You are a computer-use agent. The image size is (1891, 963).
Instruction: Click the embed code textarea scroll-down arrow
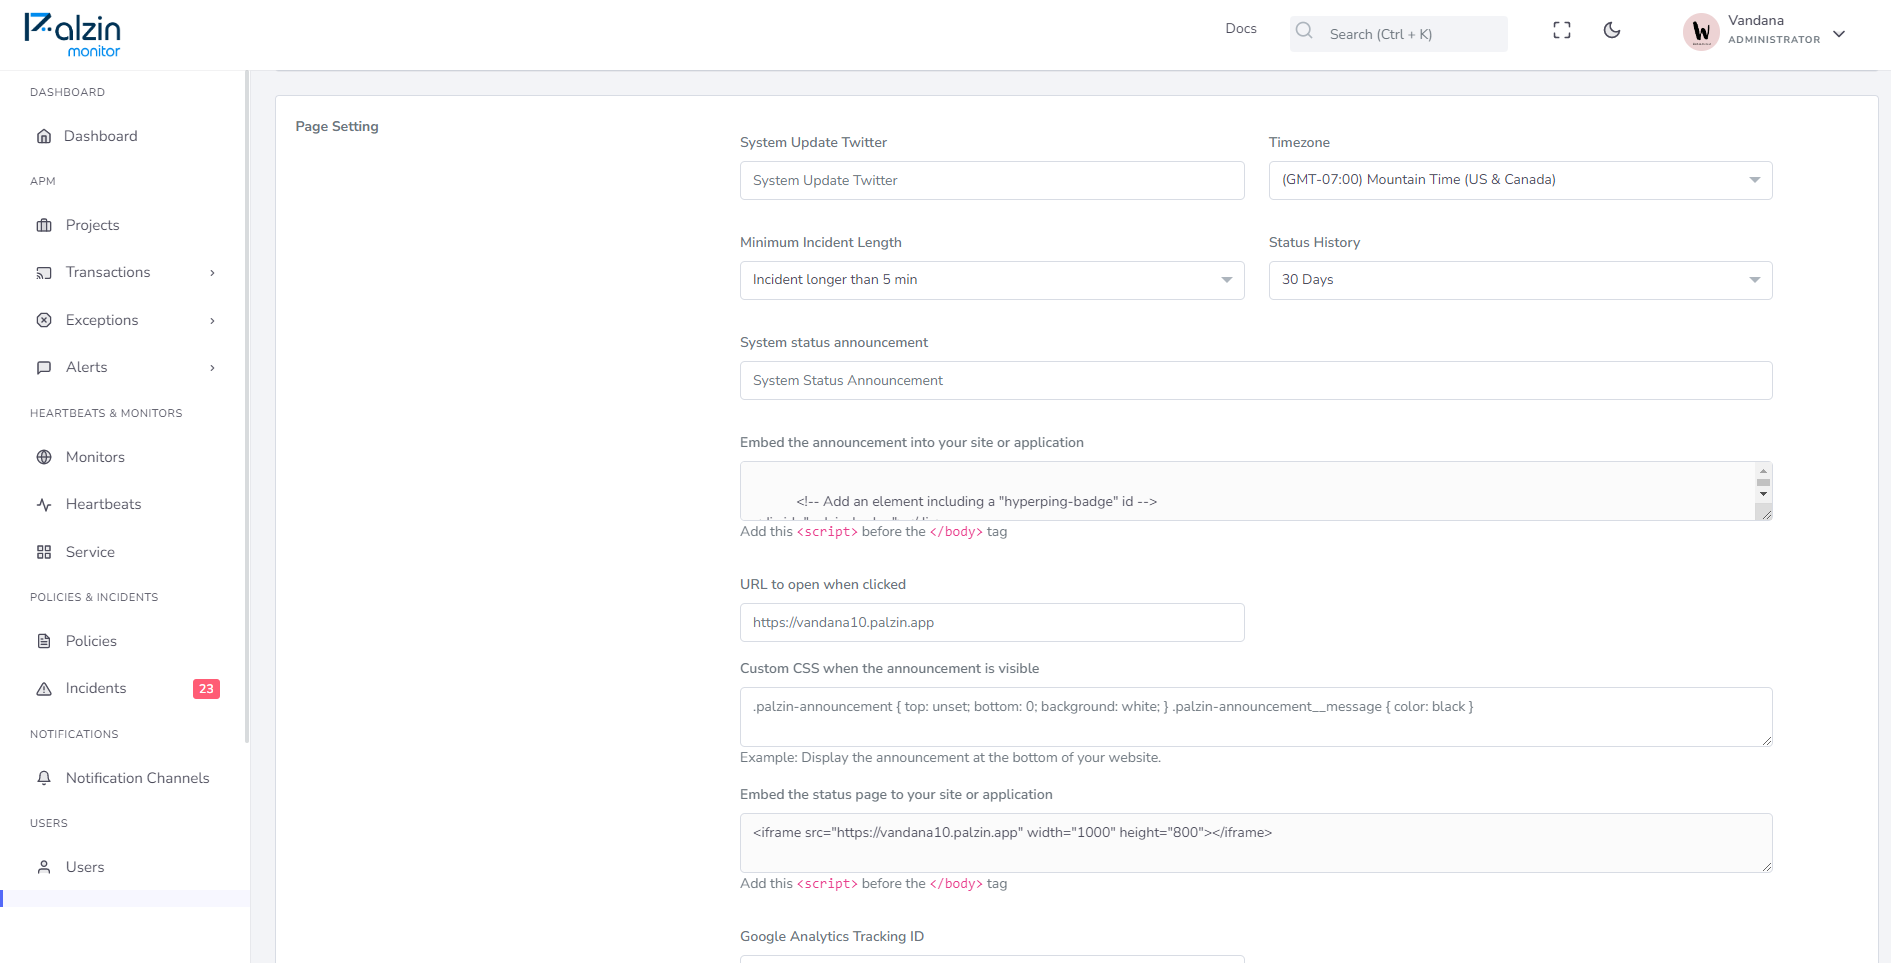pyautogui.click(x=1763, y=494)
